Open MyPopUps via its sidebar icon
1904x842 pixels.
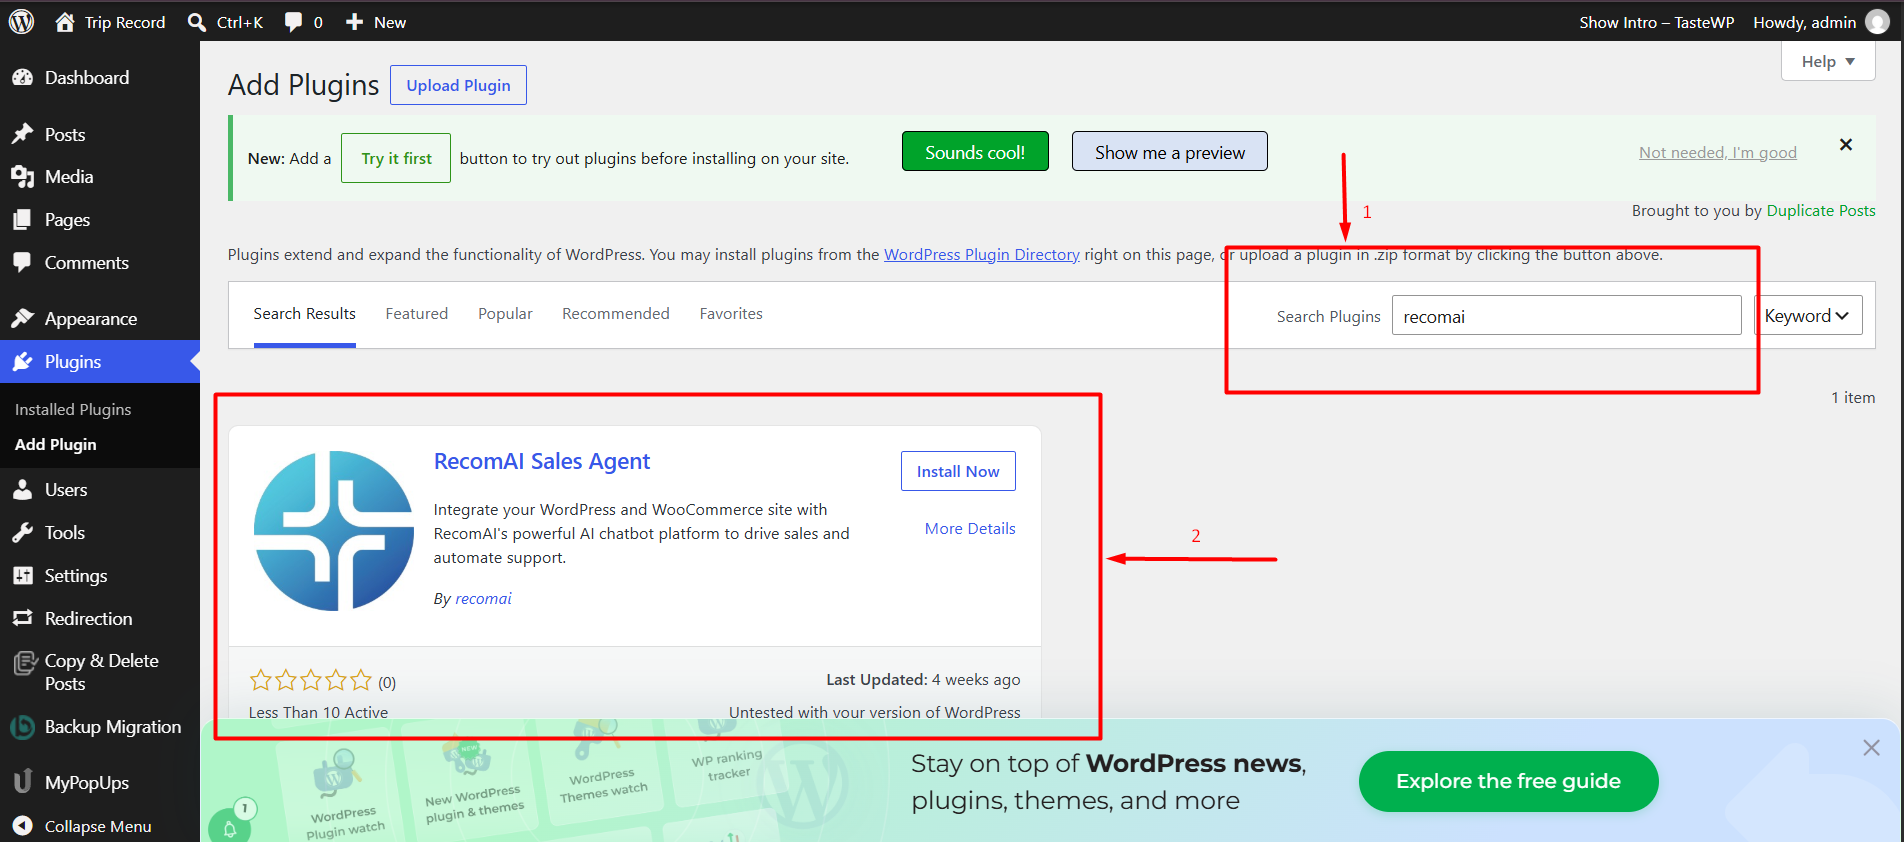pyautogui.click(x=23, y=782)
